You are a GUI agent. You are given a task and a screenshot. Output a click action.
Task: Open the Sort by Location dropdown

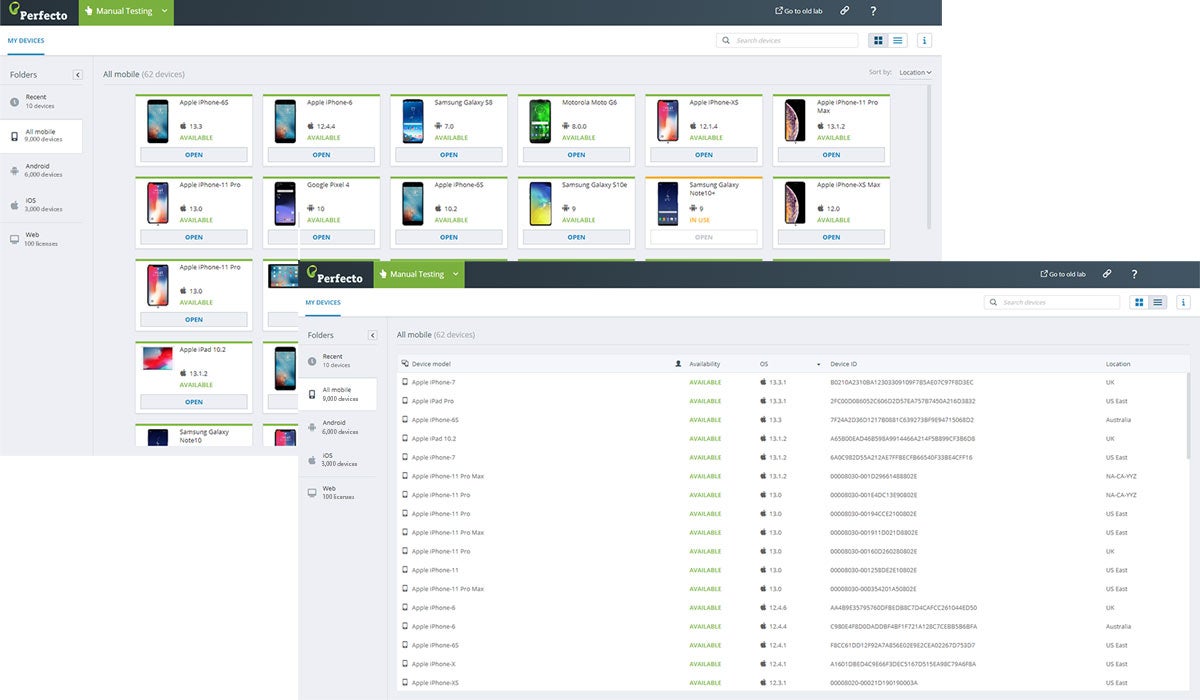(x=914, y=73)
